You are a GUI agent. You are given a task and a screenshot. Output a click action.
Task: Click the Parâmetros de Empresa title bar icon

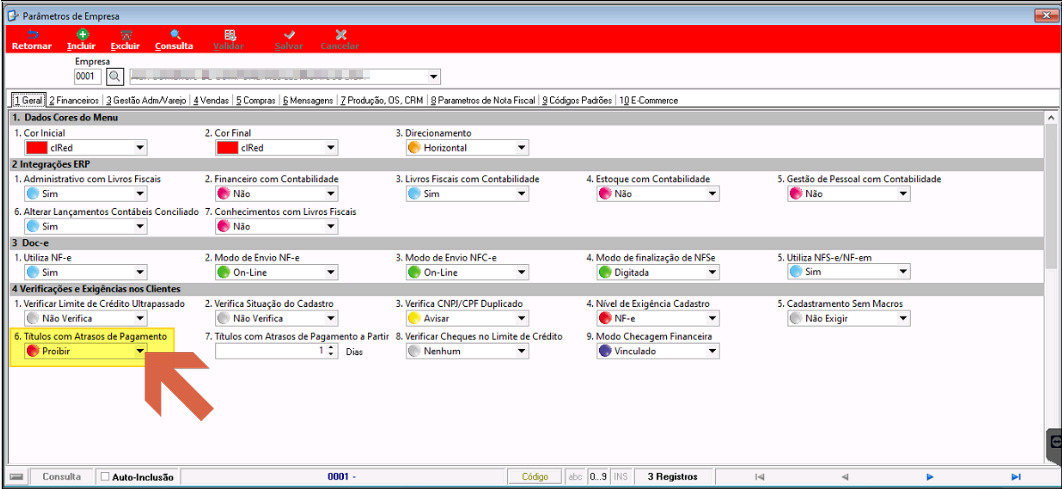[12, 15]
